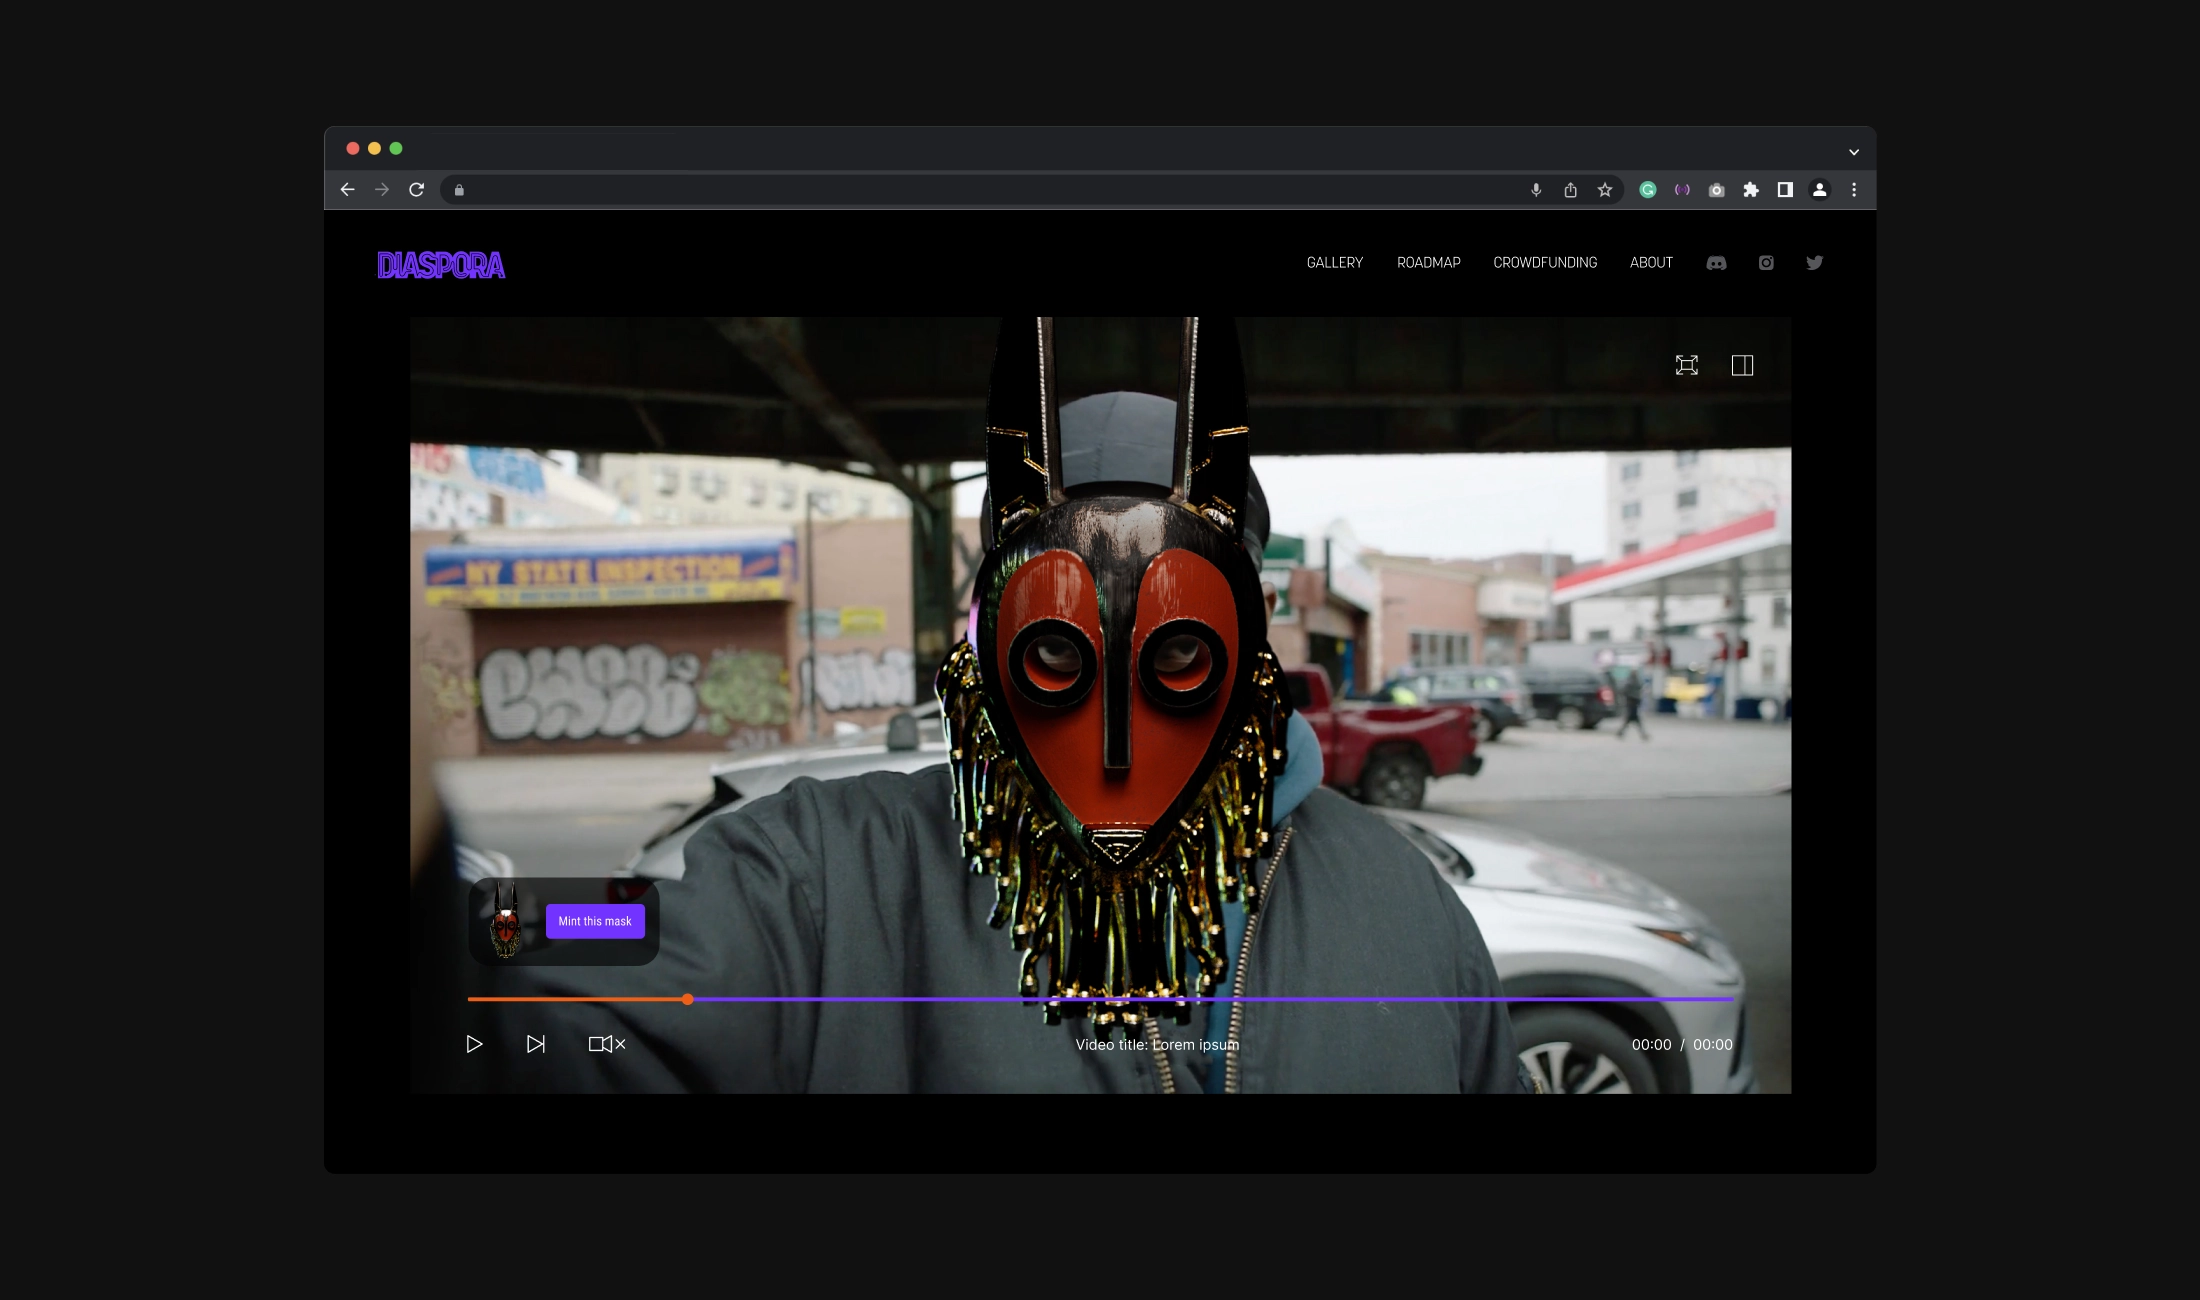Maximize the window with the green button

click(396, 148)
